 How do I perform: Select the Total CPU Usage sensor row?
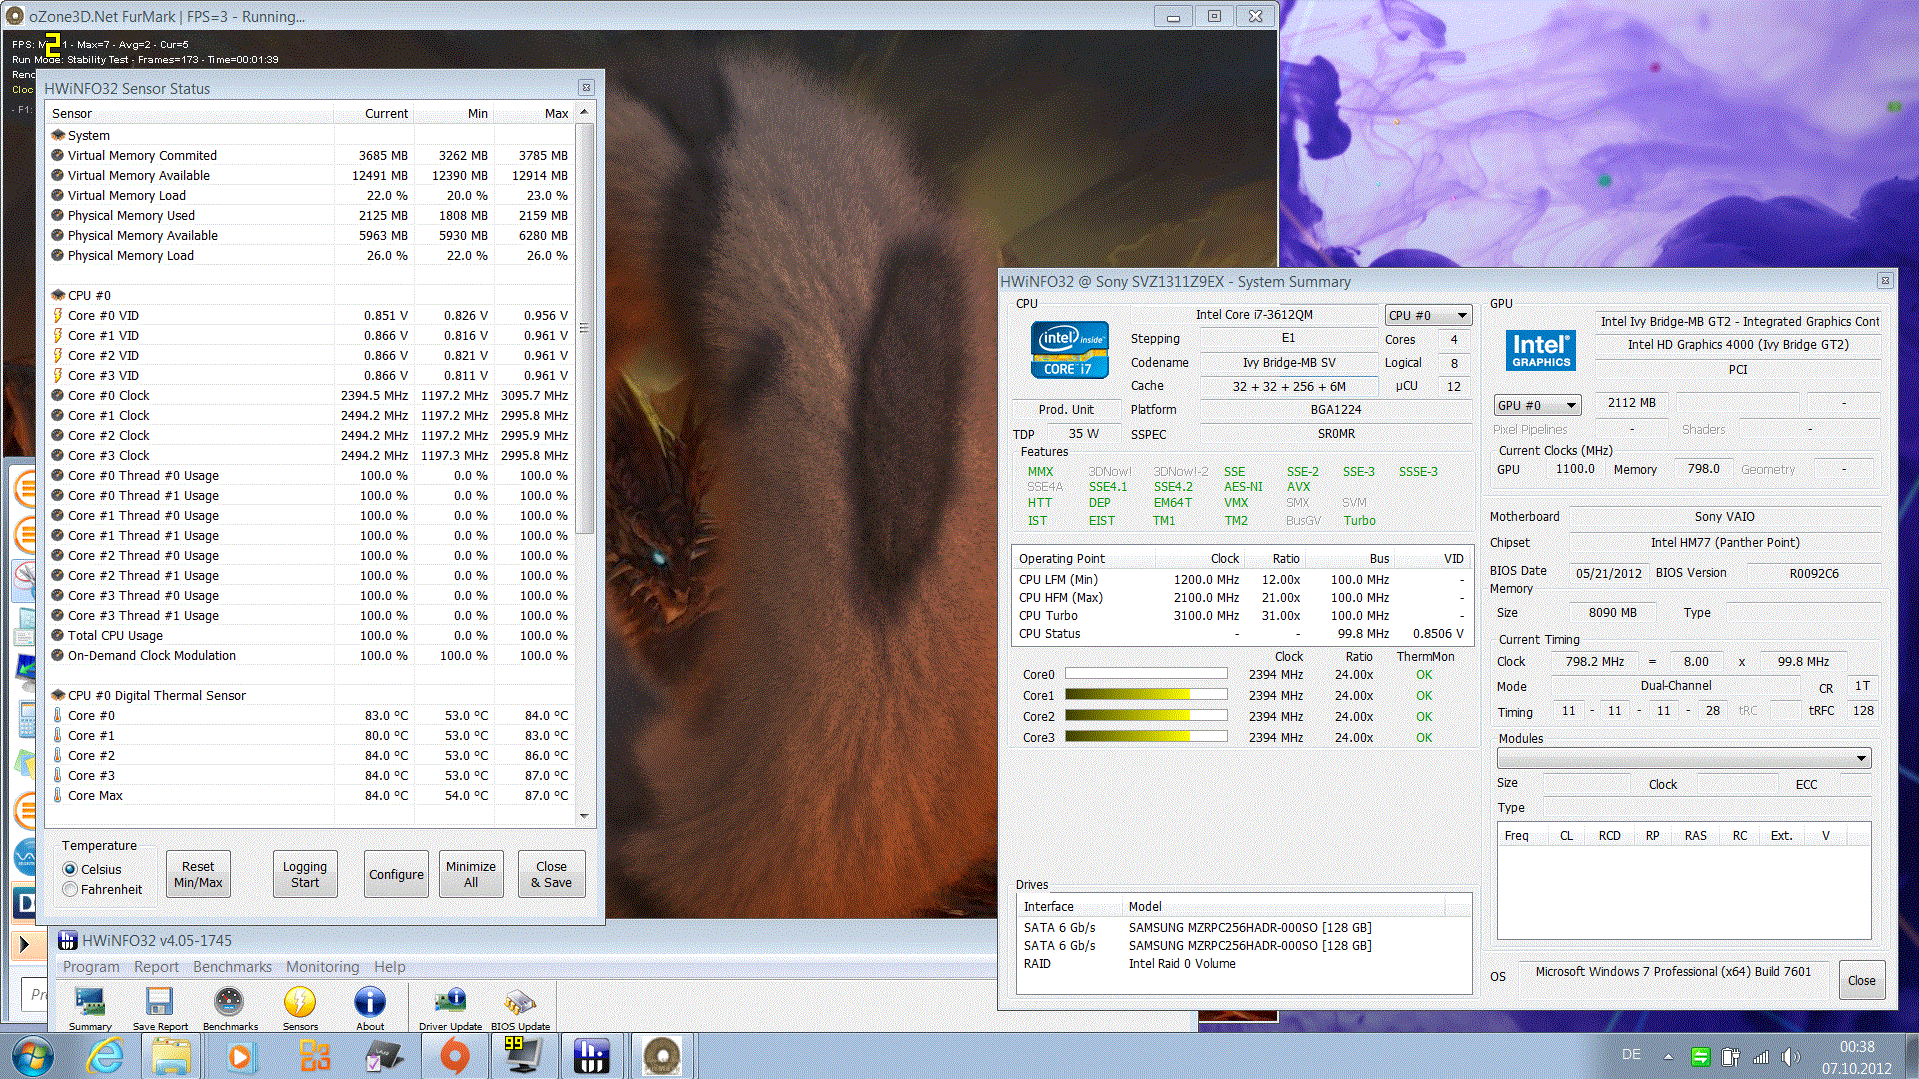(x=310, y=635)
